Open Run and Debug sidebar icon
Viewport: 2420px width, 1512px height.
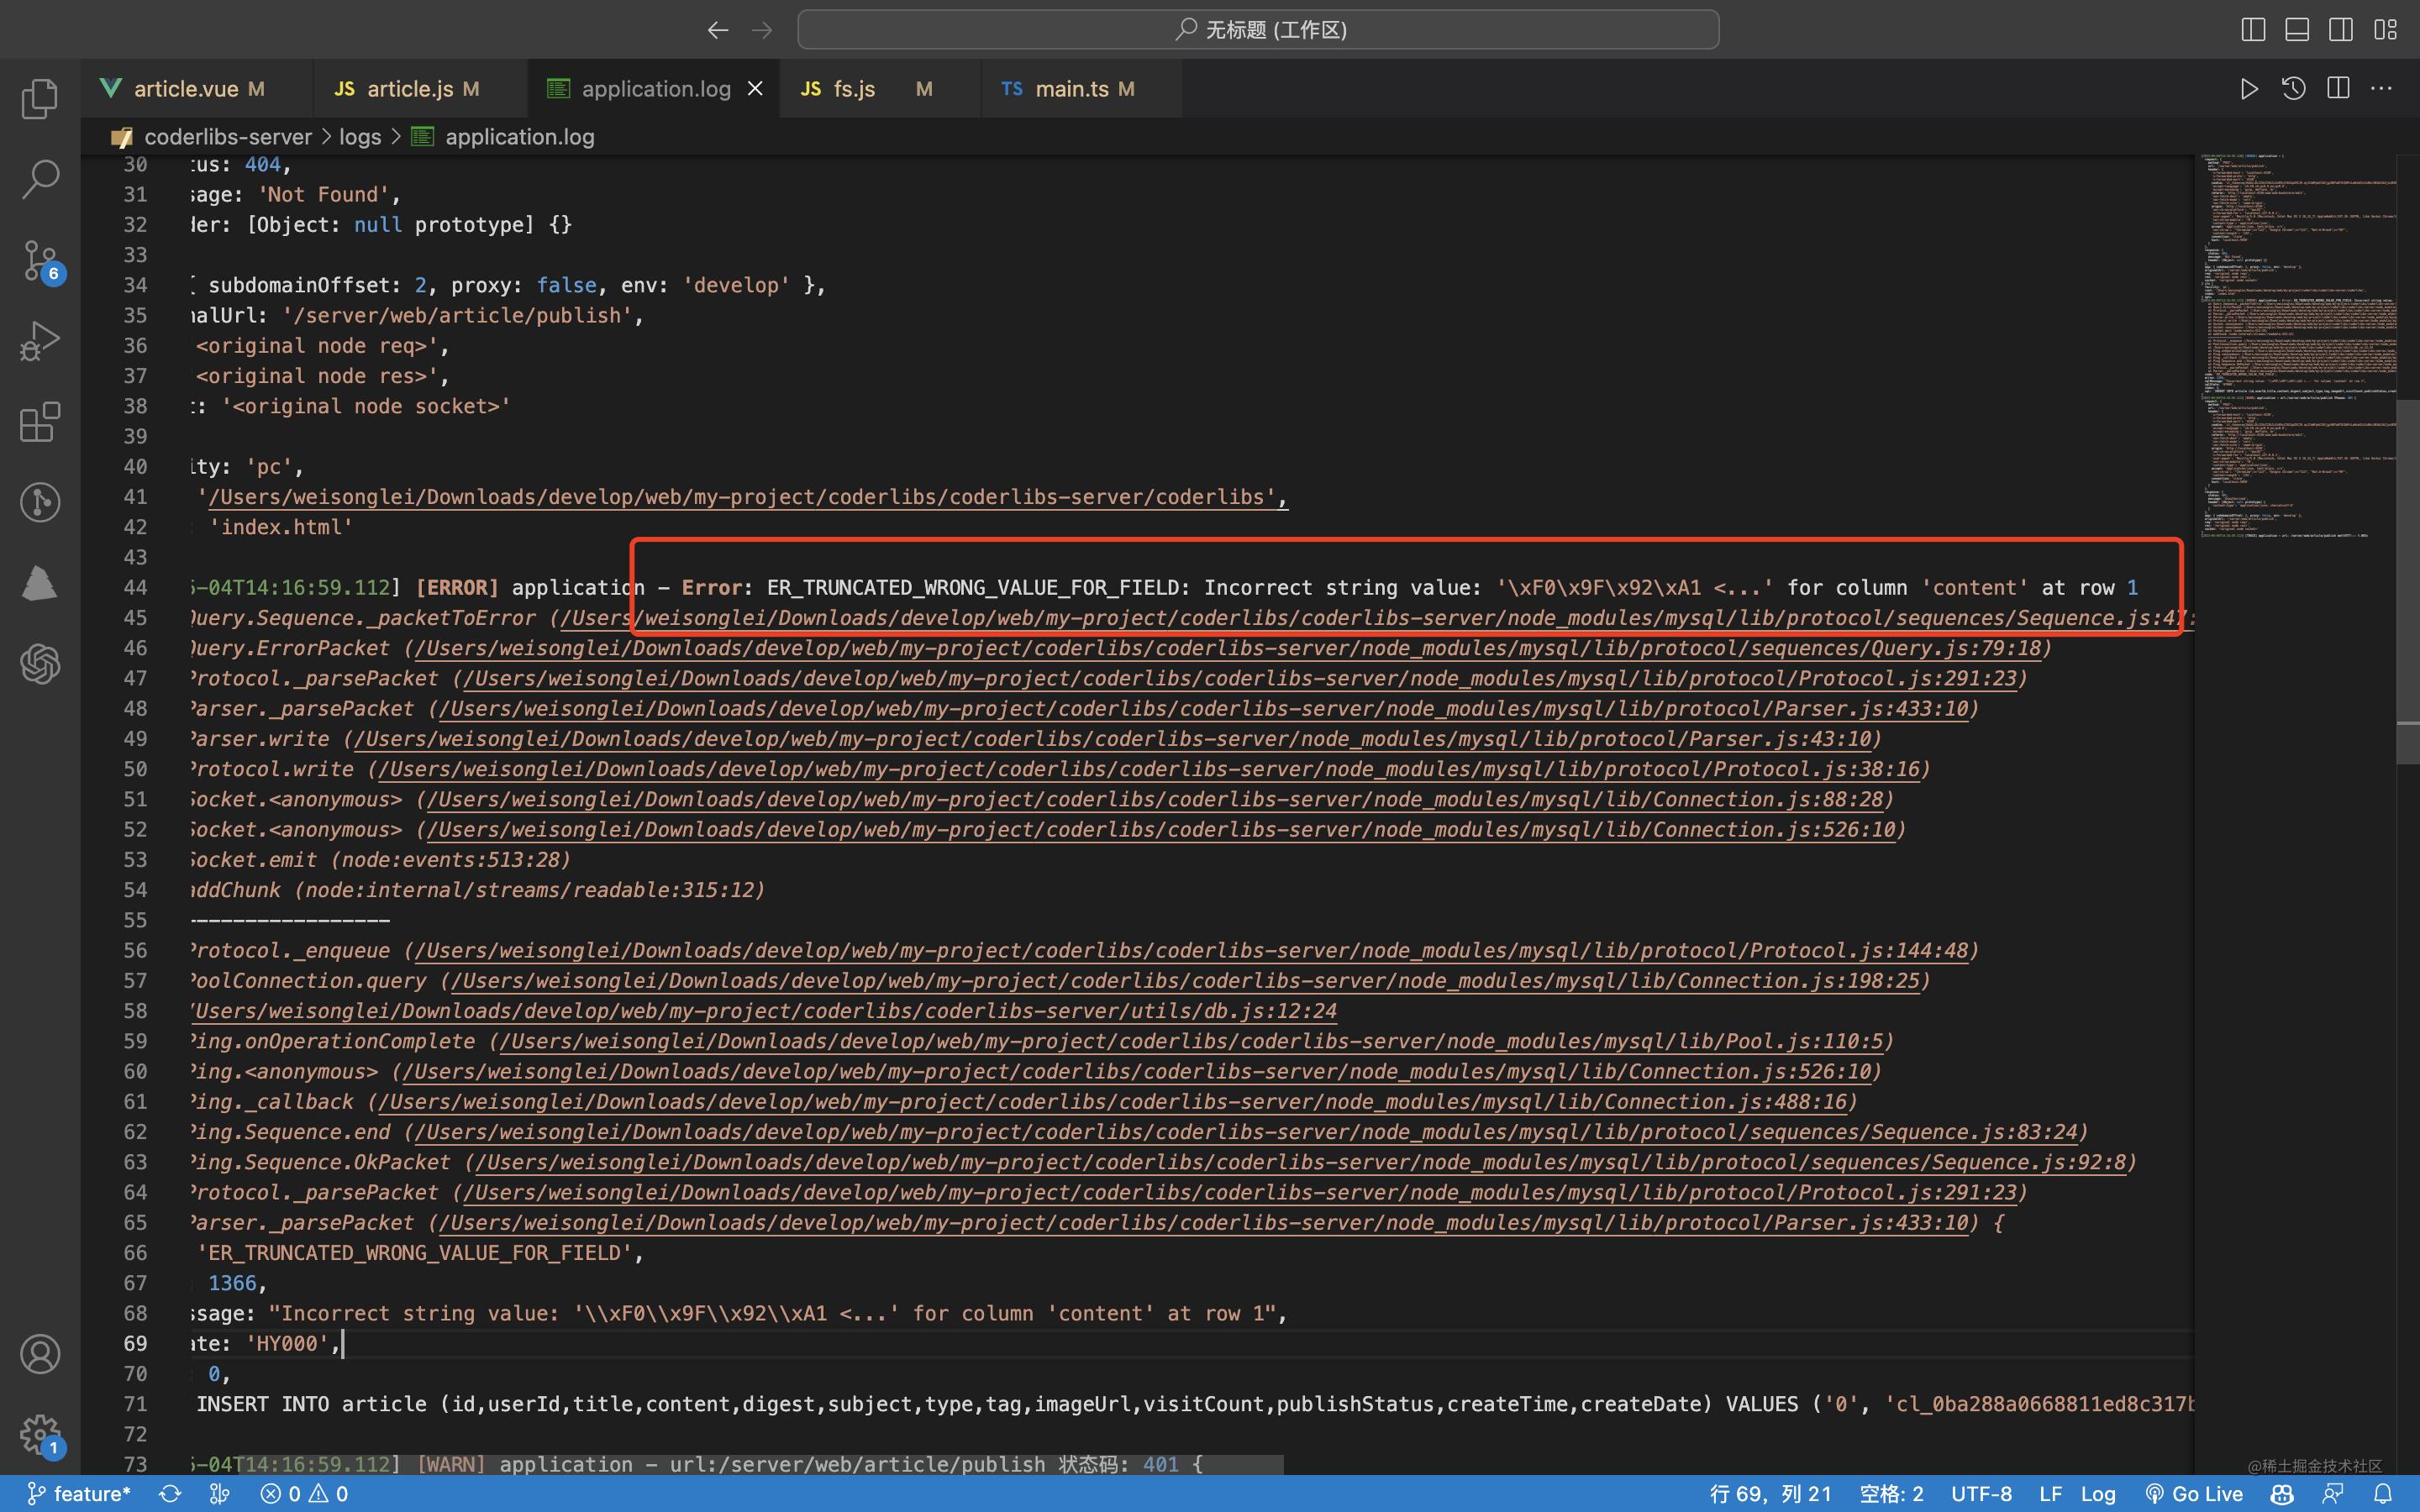point(40,341)
